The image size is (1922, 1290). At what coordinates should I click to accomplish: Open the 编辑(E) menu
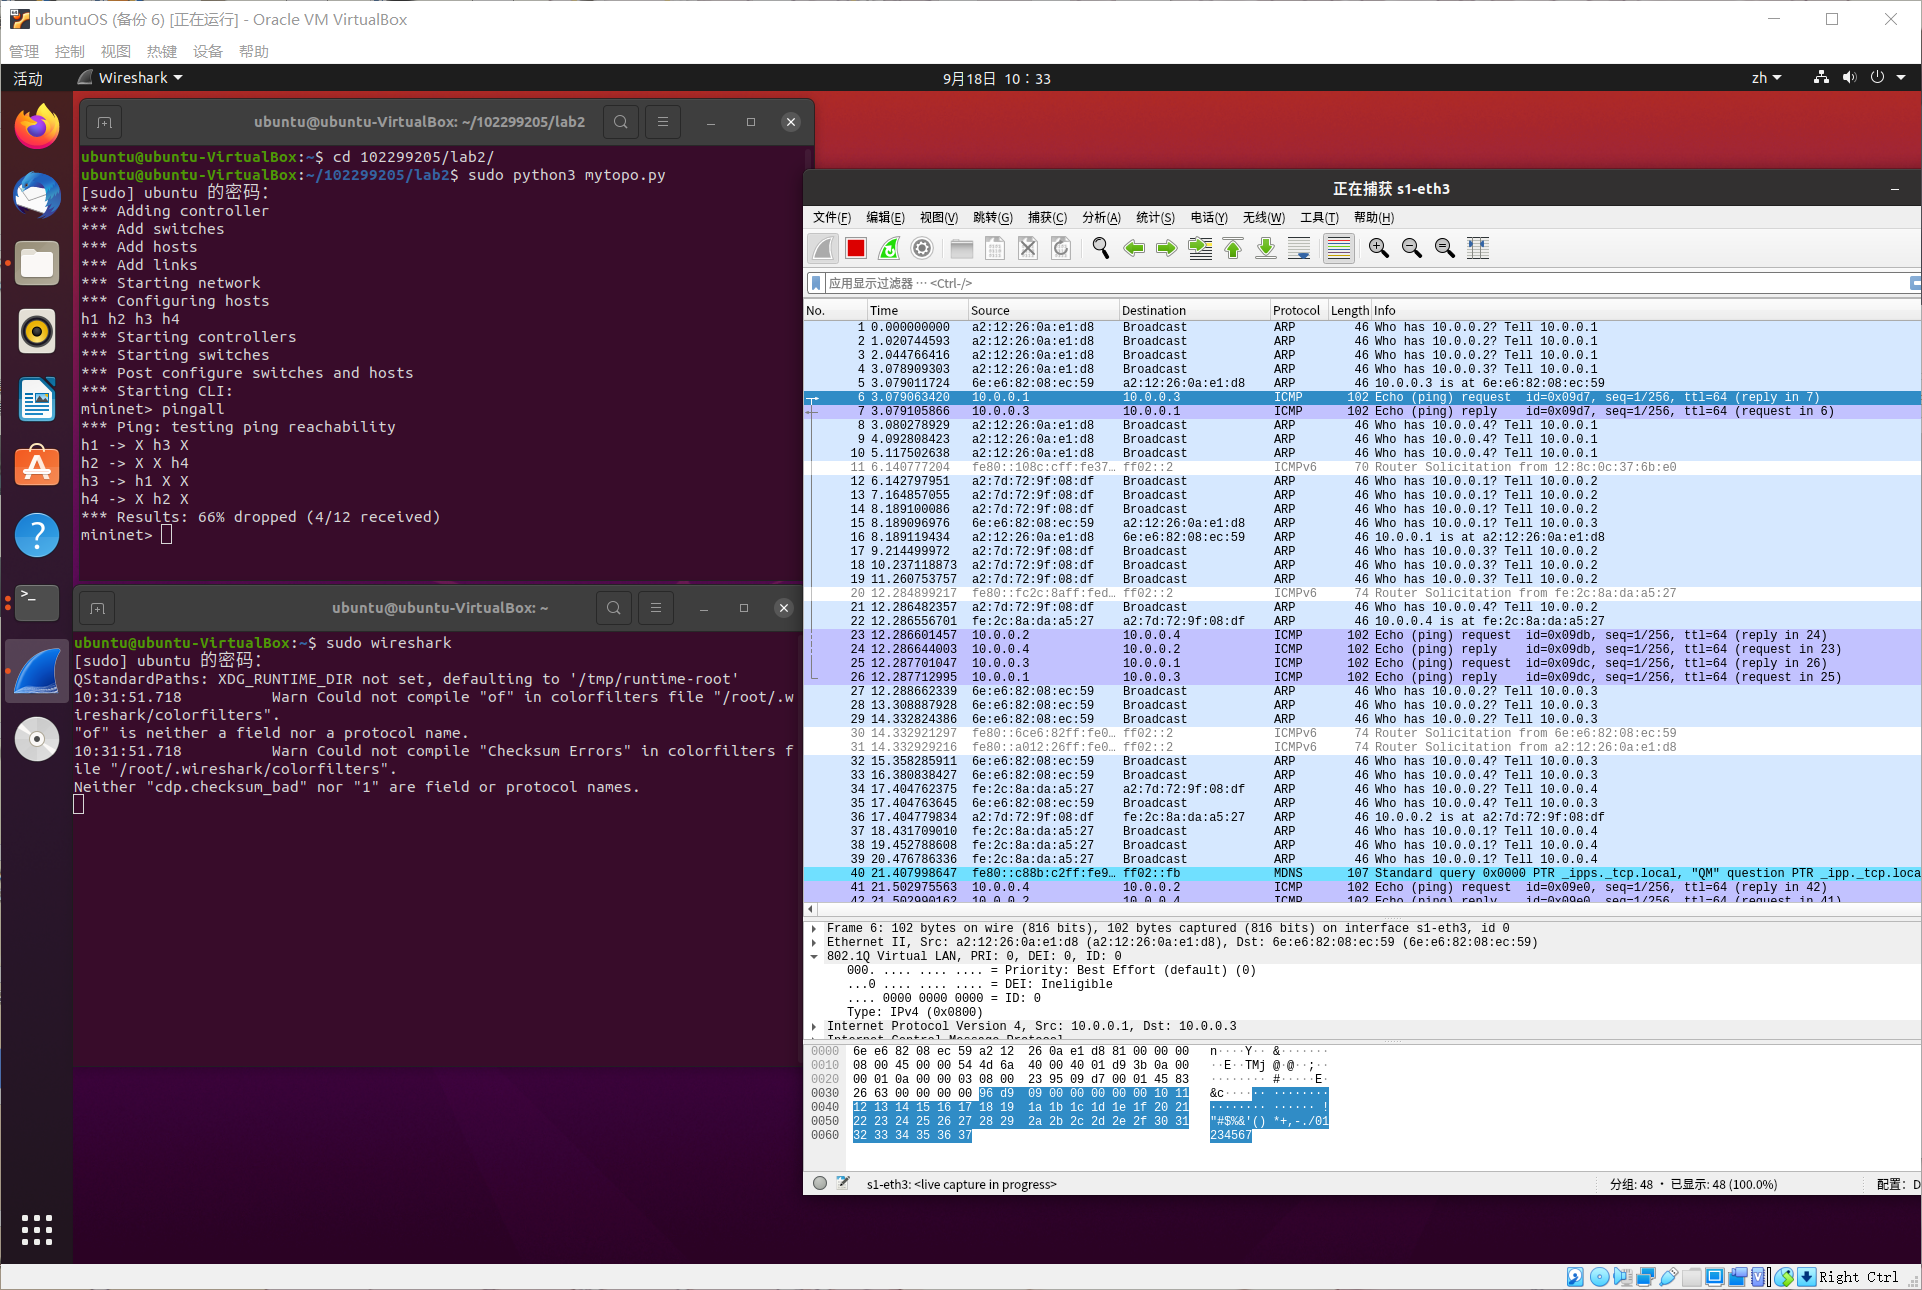pos(885,217)
